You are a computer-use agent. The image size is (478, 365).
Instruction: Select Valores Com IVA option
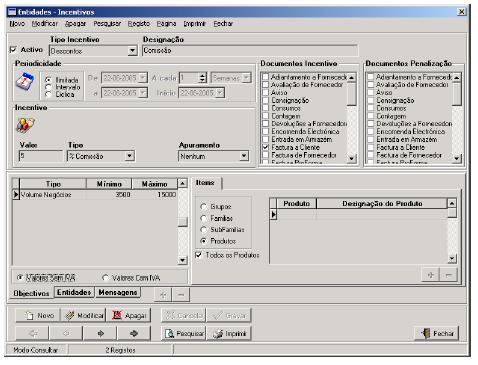point(105,277)
